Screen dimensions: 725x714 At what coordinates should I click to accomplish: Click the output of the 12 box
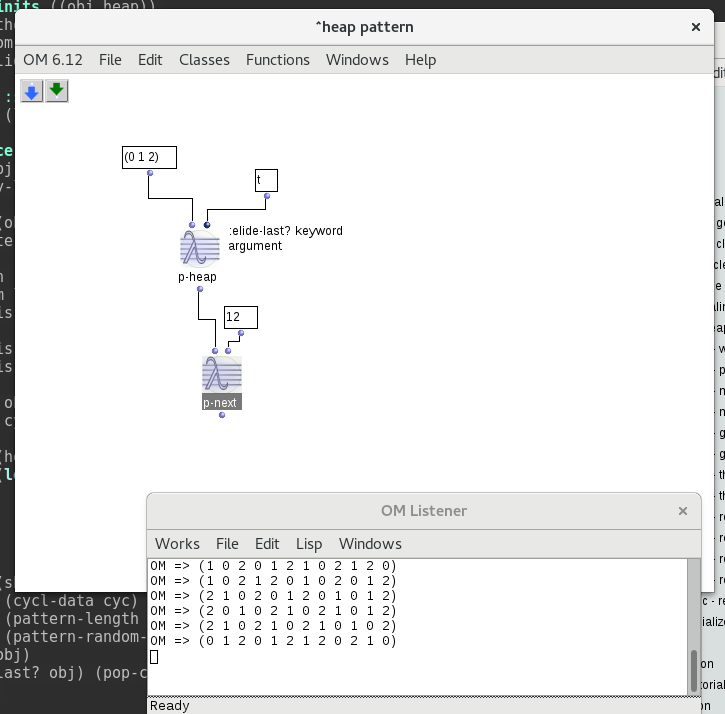[x=241, y=333]
